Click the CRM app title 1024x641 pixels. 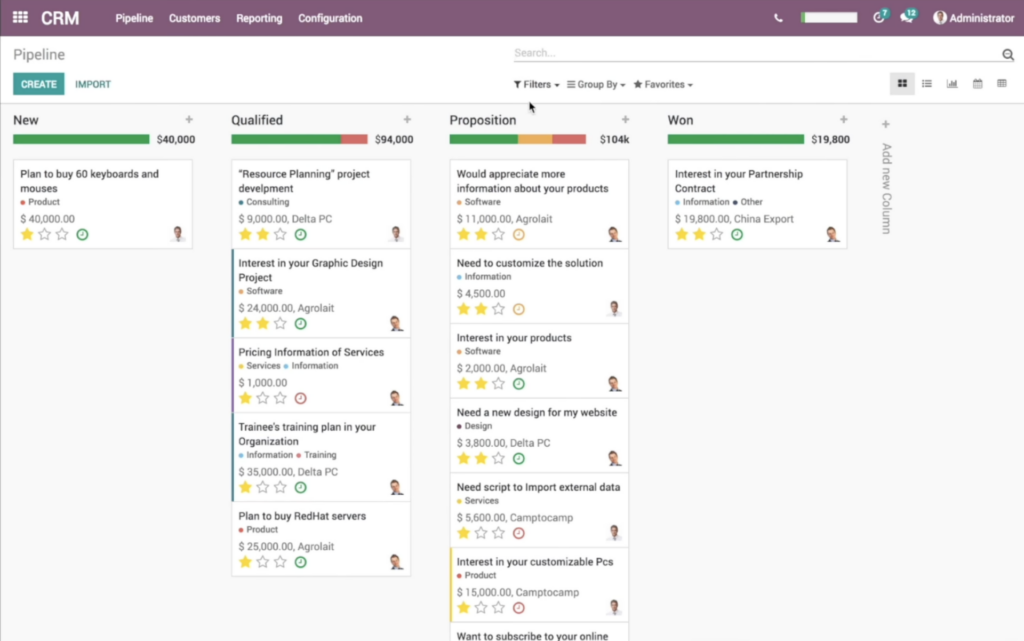pyautogui.click(x=60, y=18)
